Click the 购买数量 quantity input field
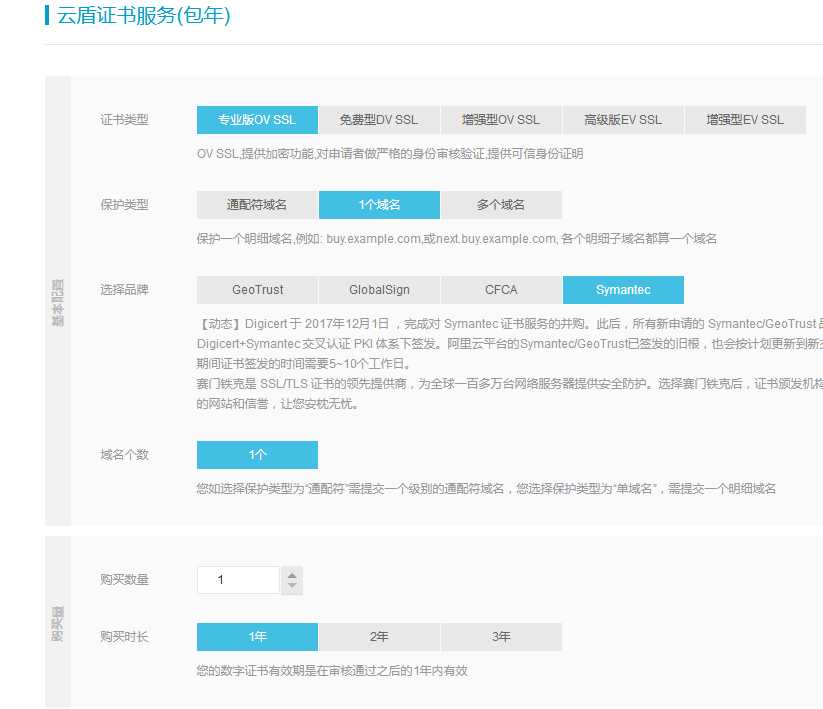The width and height of the screenshot is (823, 709). click(x=239, y=580)
